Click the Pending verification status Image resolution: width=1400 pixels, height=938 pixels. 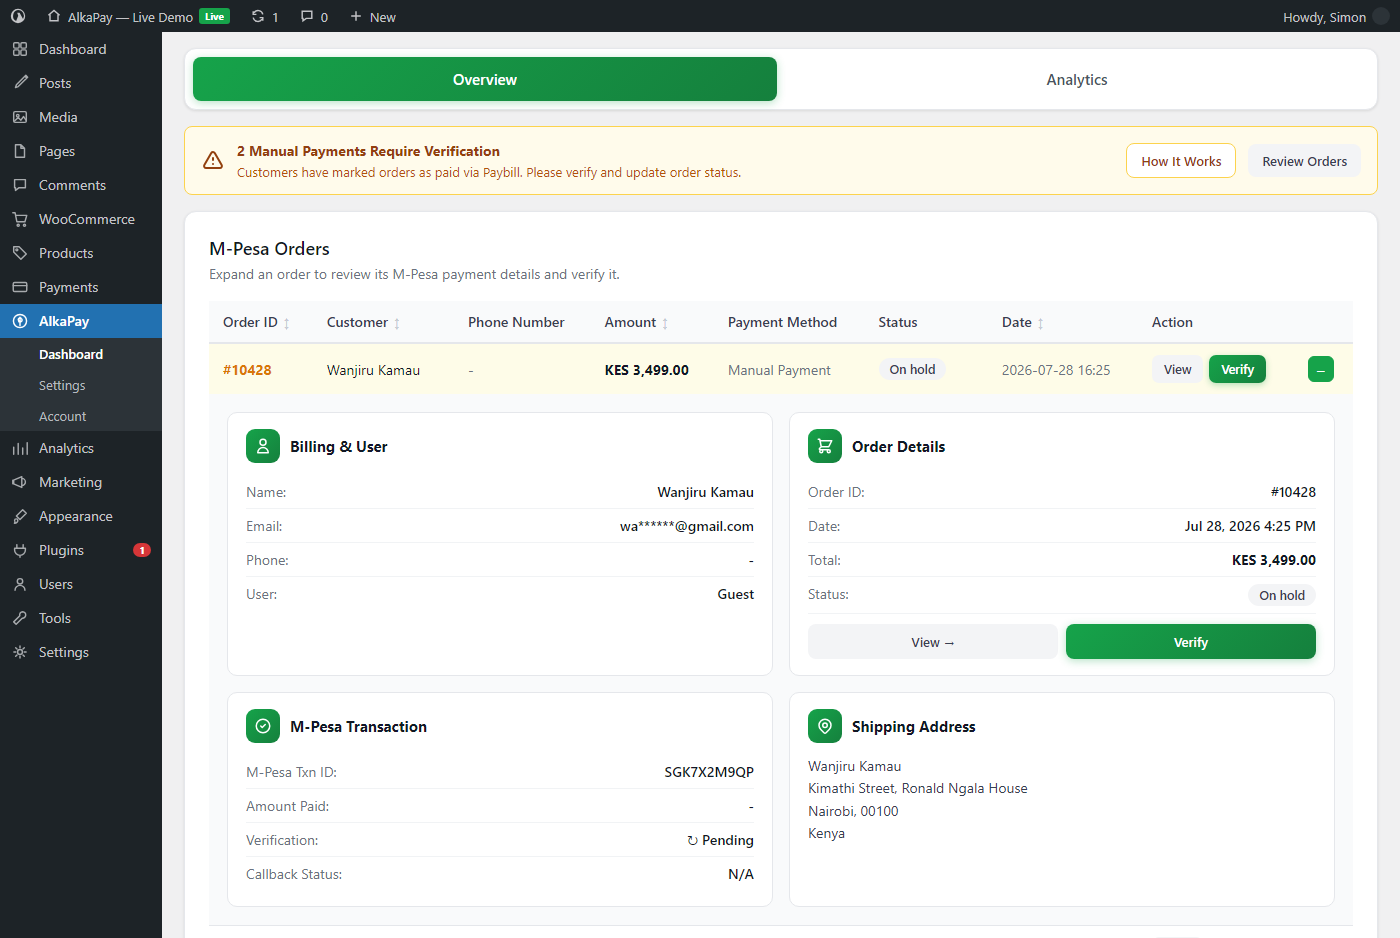[x=720, y=840]
